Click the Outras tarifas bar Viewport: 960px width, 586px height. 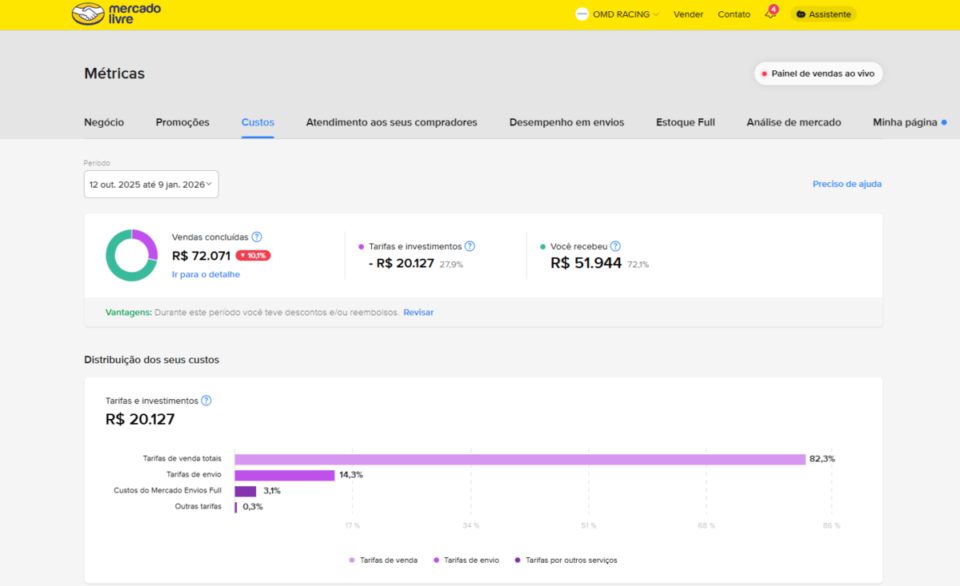click(x=236, y=507)
